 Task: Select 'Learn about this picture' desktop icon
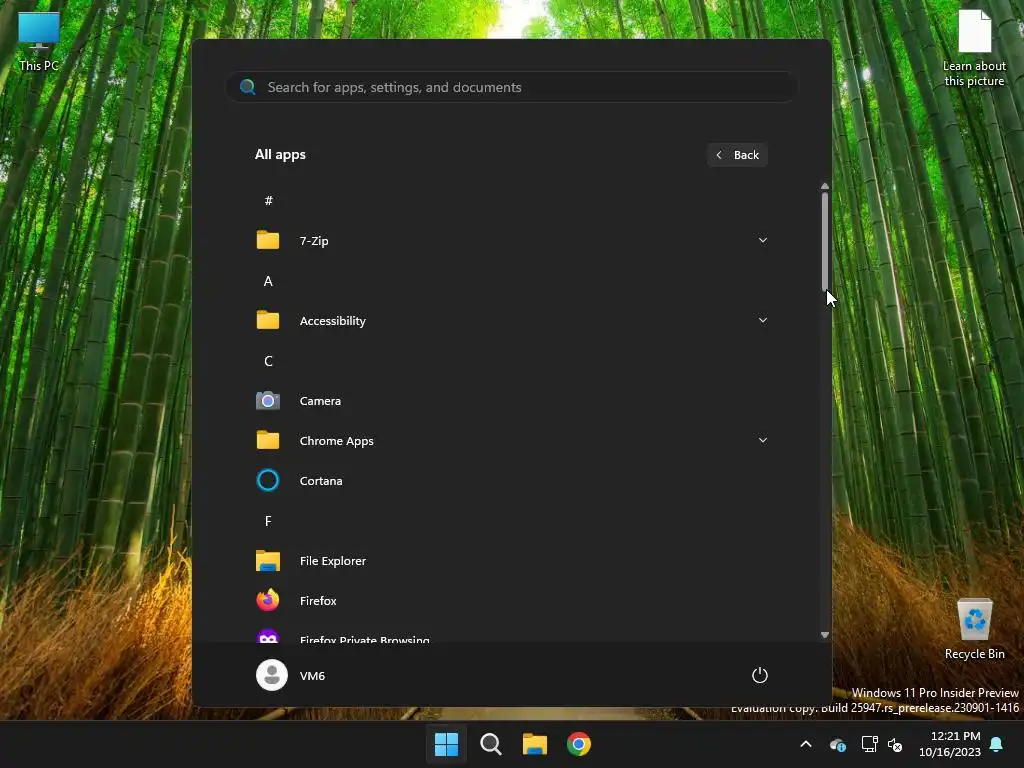pos(974,49)
